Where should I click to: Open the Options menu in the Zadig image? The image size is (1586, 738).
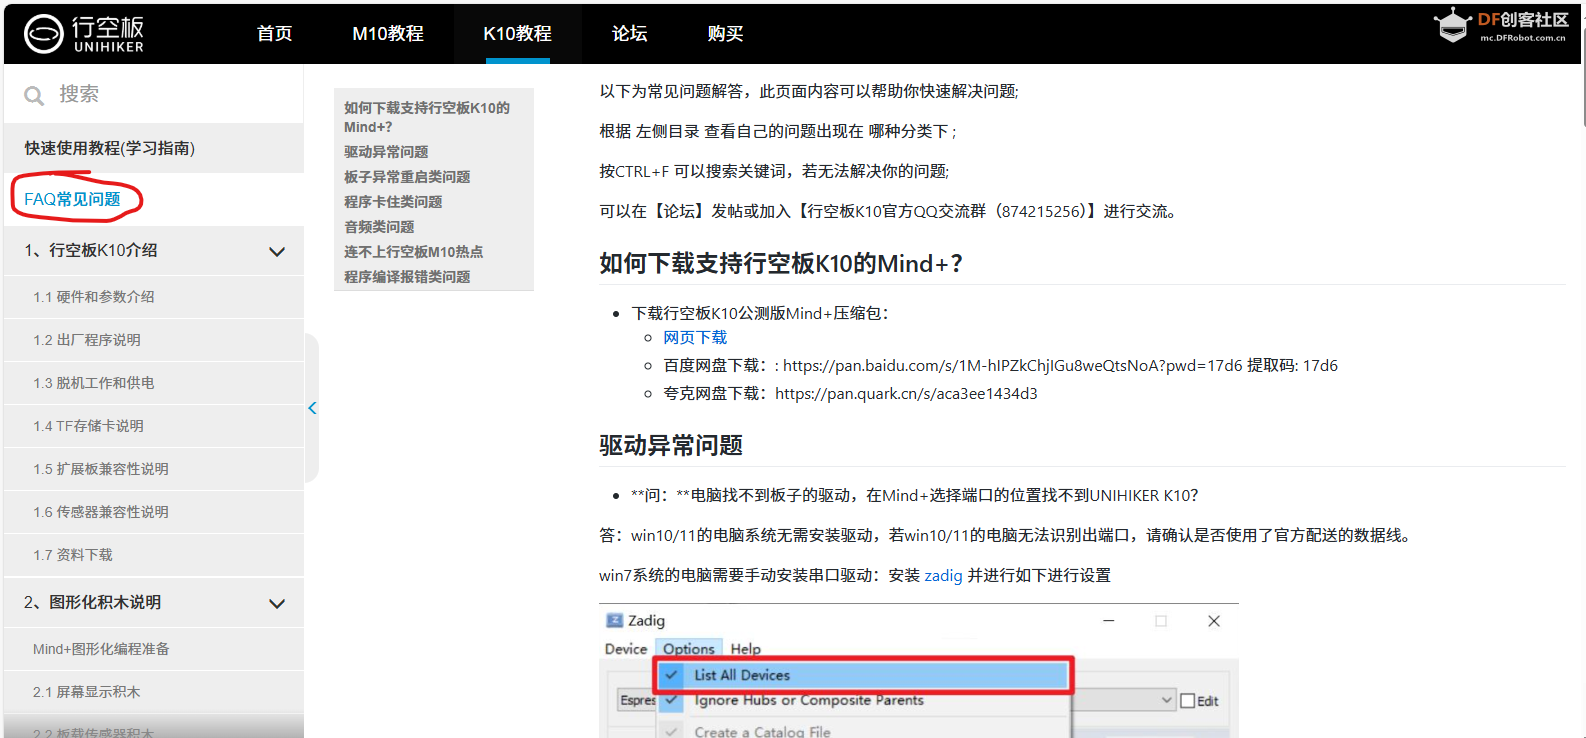point(689,649)
